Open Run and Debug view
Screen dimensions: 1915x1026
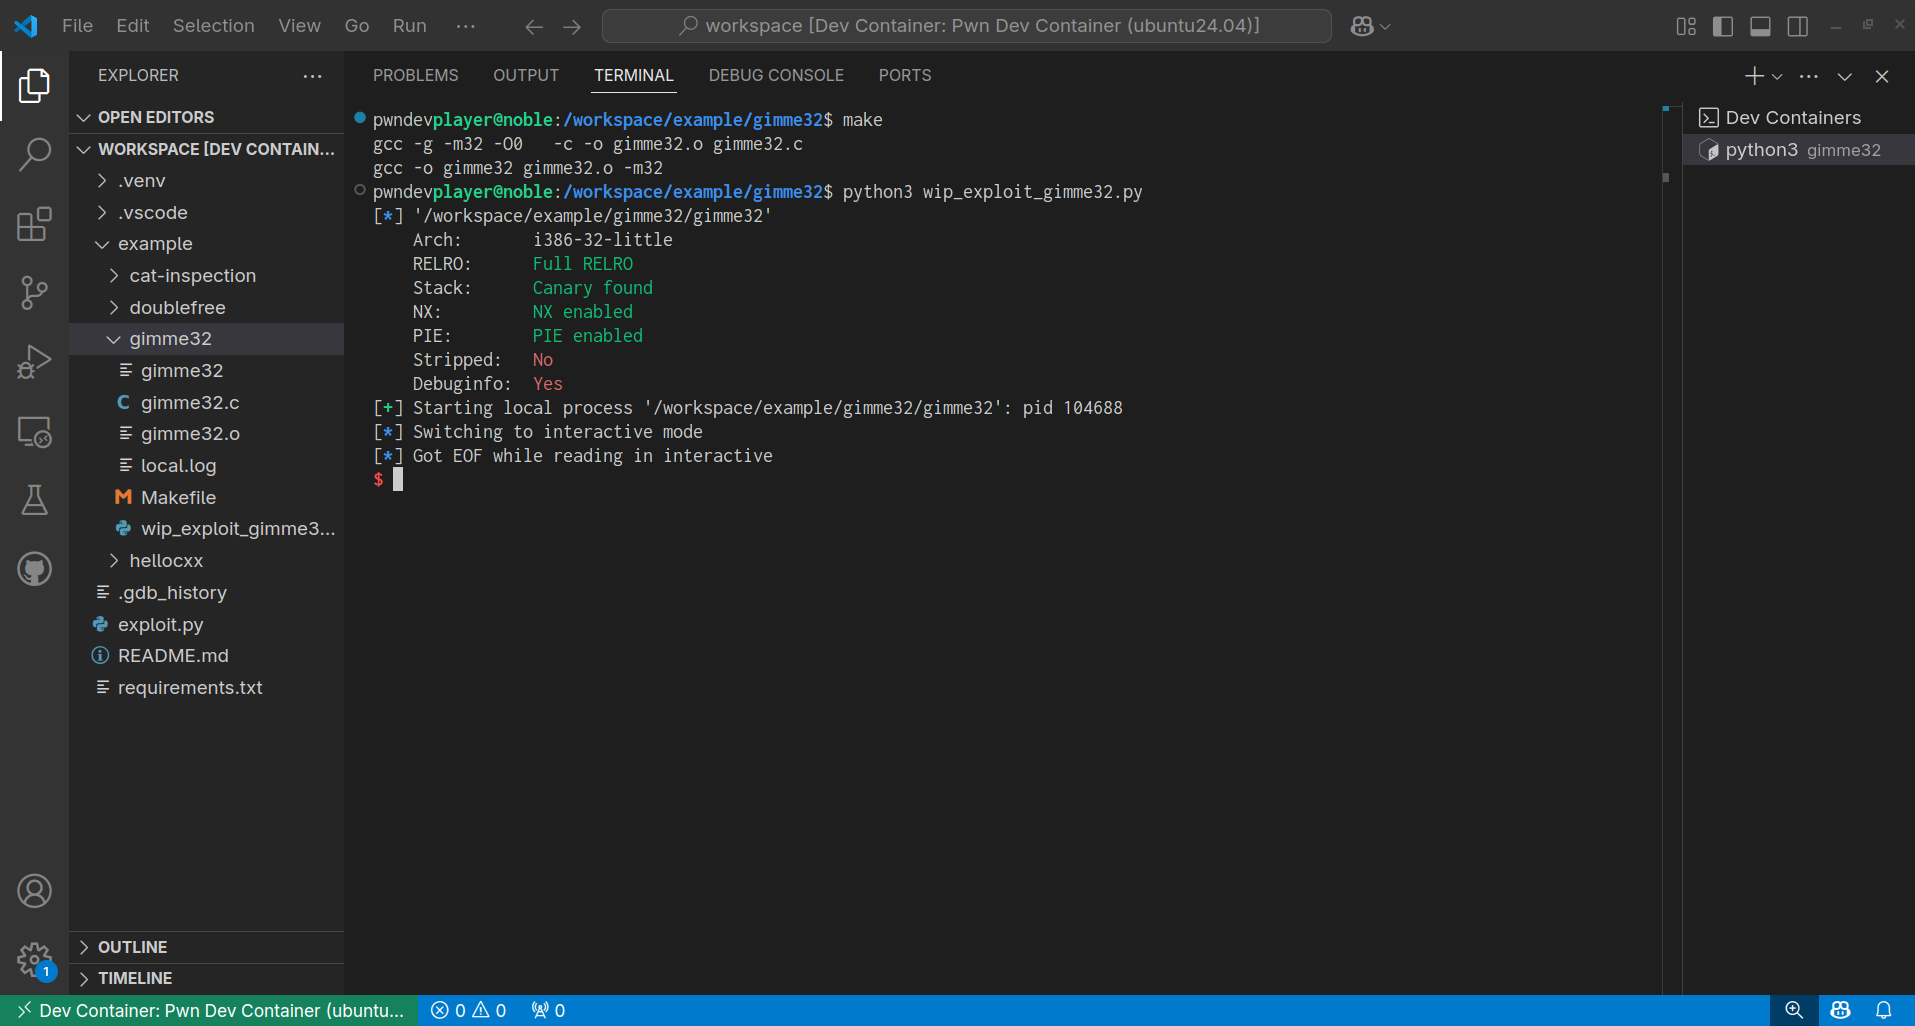coord(34,362)
